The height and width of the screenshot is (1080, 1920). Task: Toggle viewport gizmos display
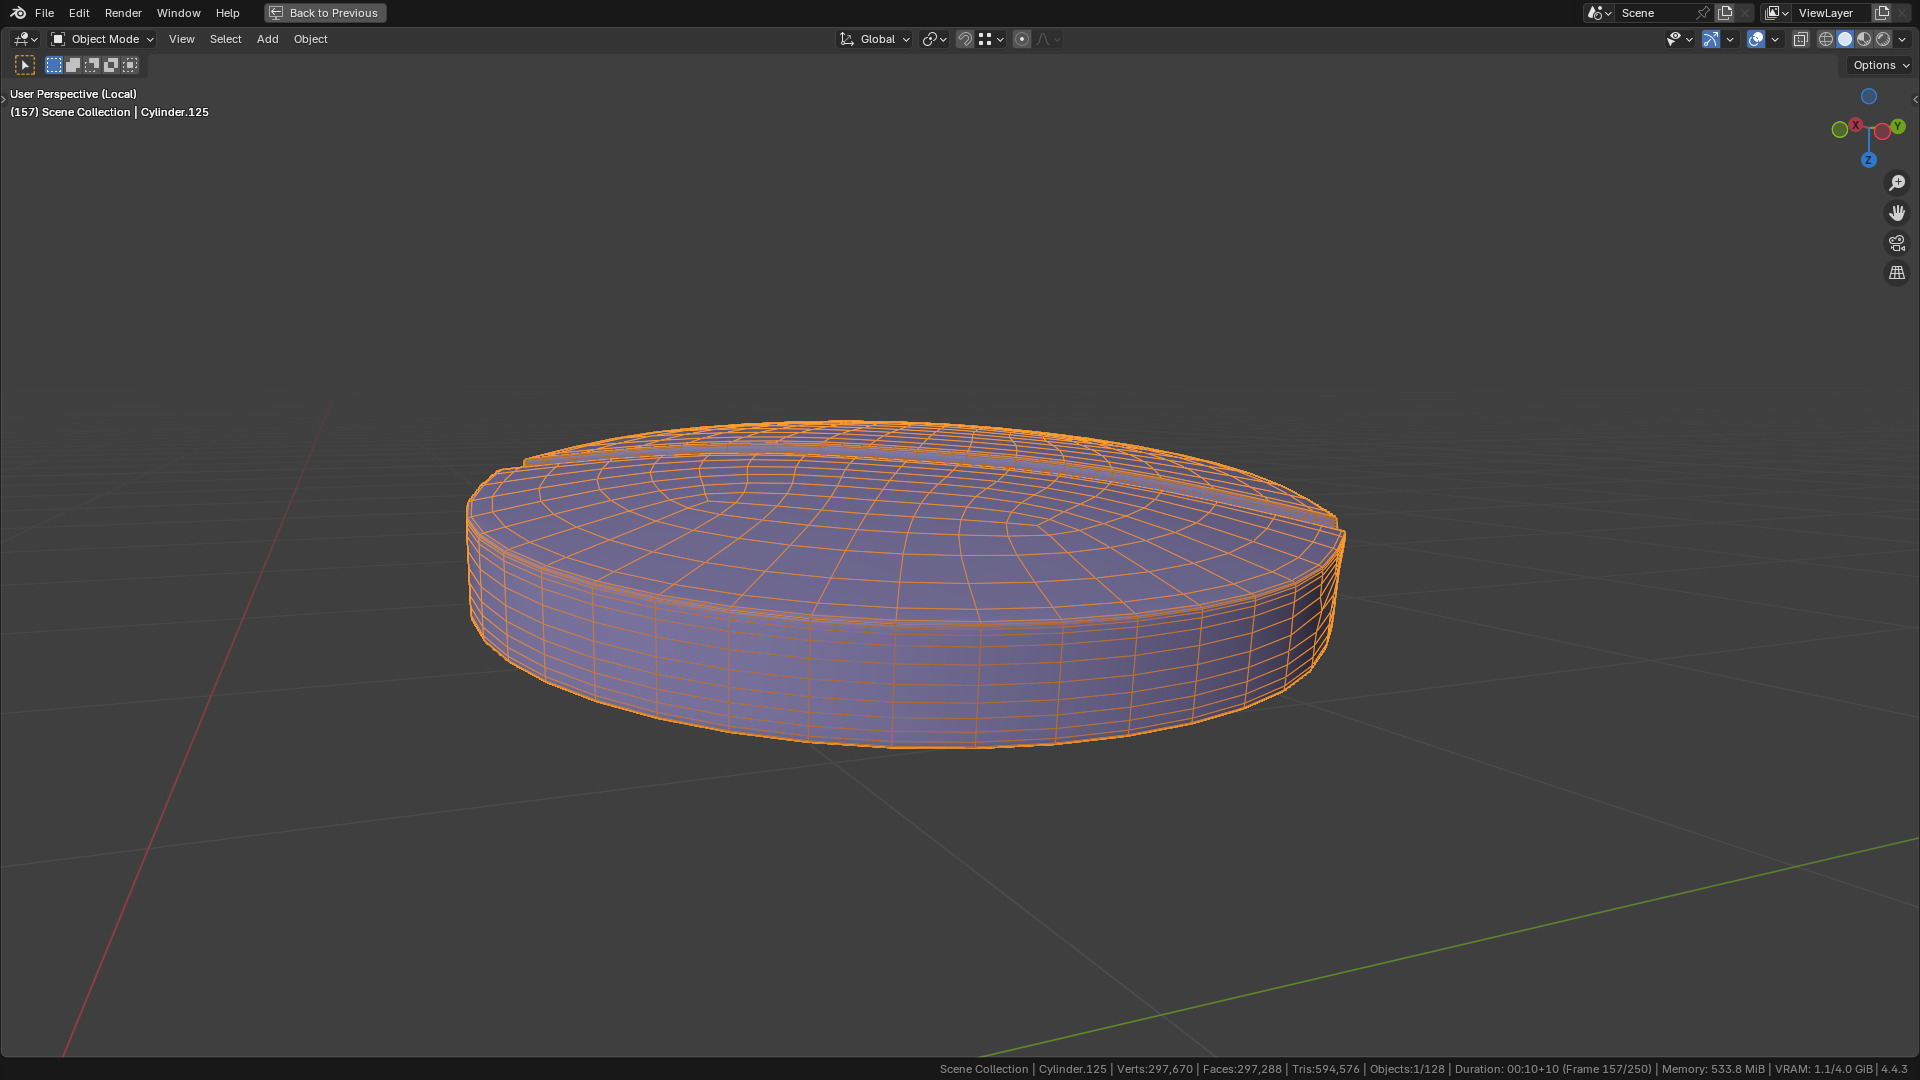pyautogui.click(x=1711, y=39)
